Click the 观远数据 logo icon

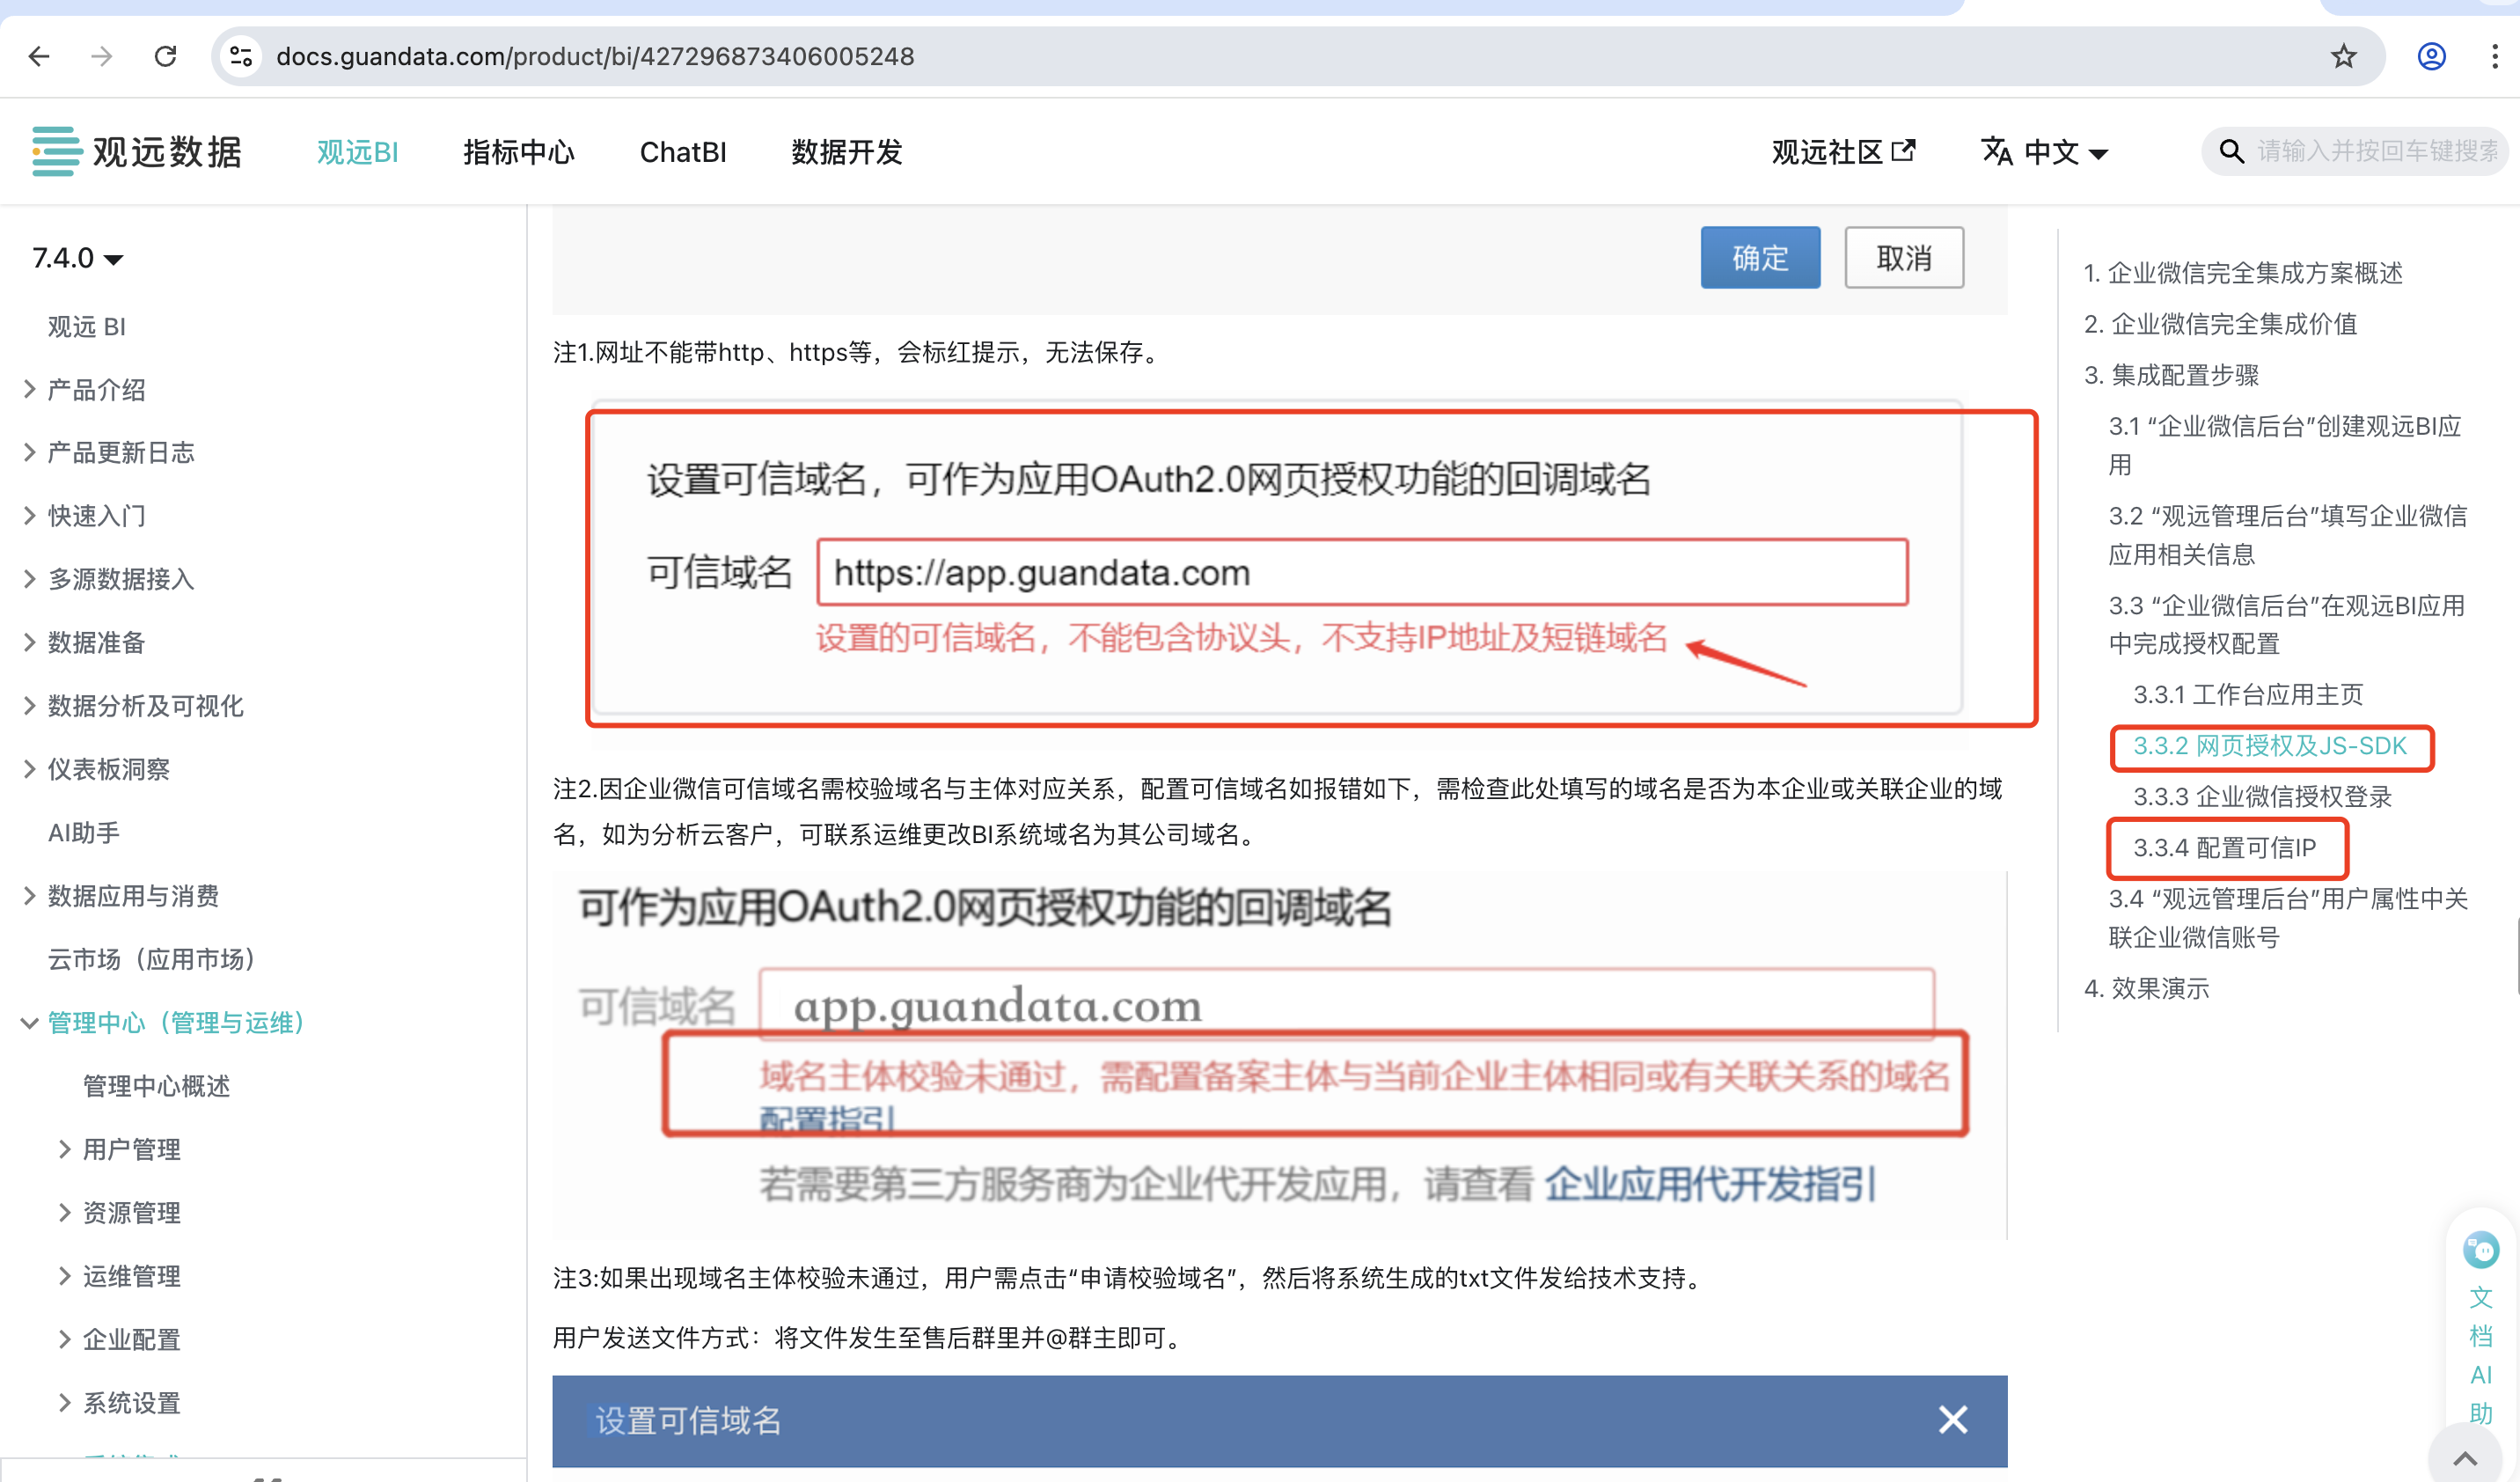click(55, 151)
